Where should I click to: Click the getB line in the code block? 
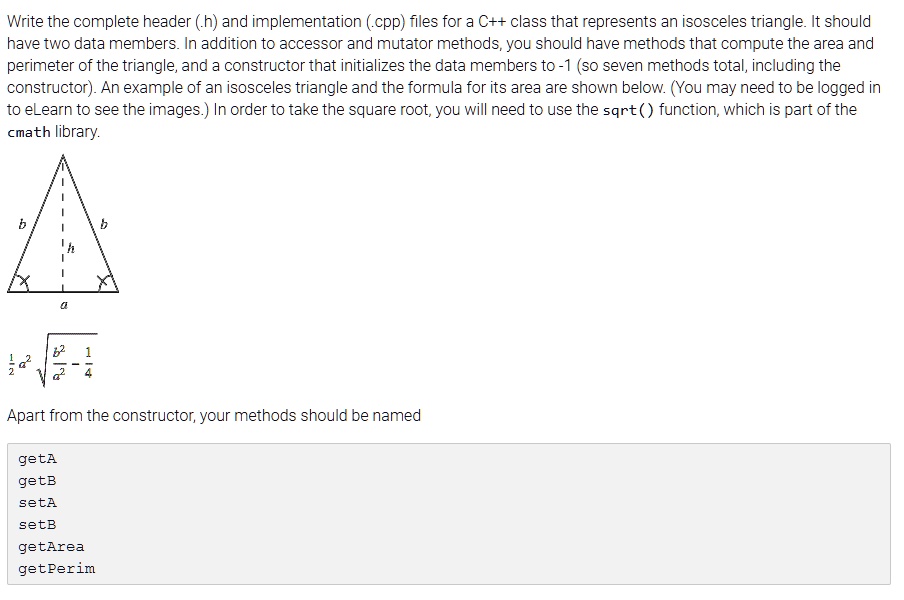click(37, 481)
